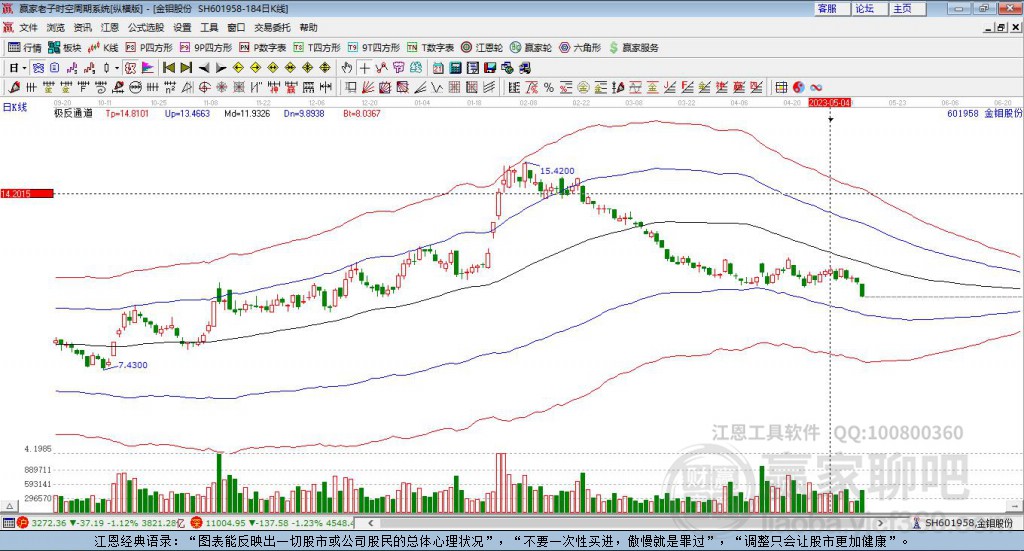Open the 六角形 hexagon tool
The height and width of the screenshot is (551, 1024).
point(580,48)
